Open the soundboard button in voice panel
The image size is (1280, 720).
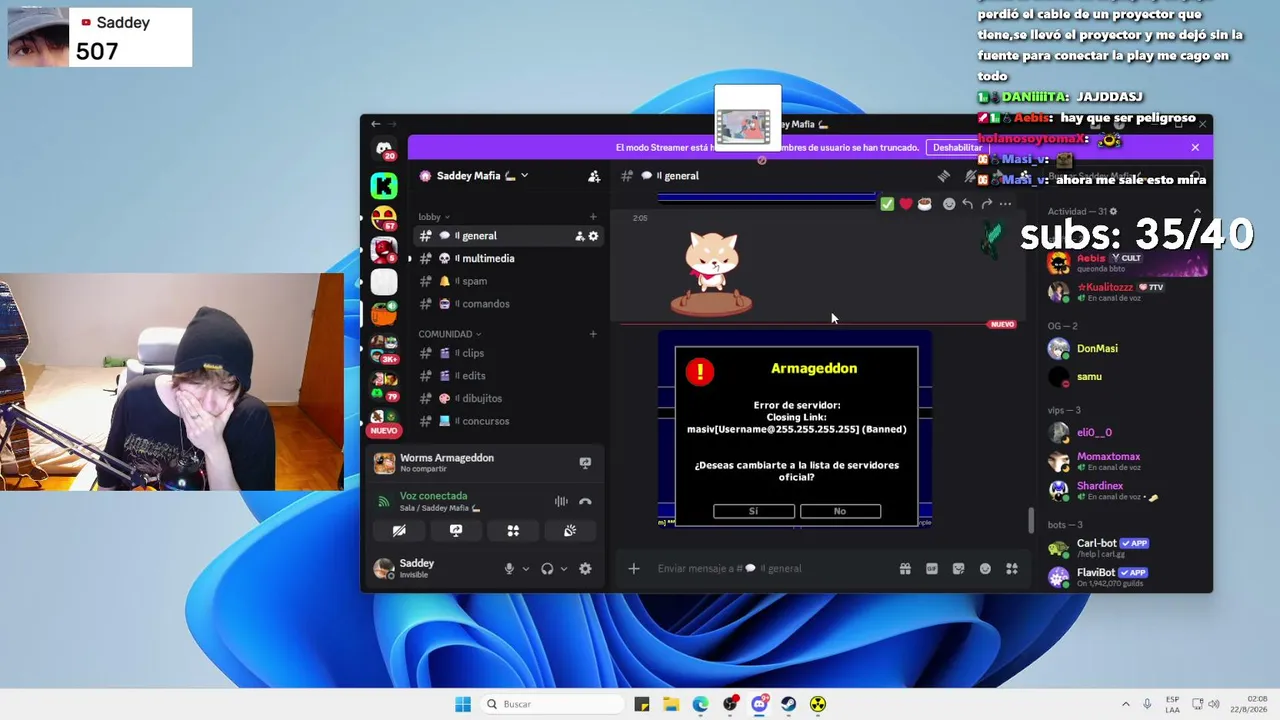(570, 530)
